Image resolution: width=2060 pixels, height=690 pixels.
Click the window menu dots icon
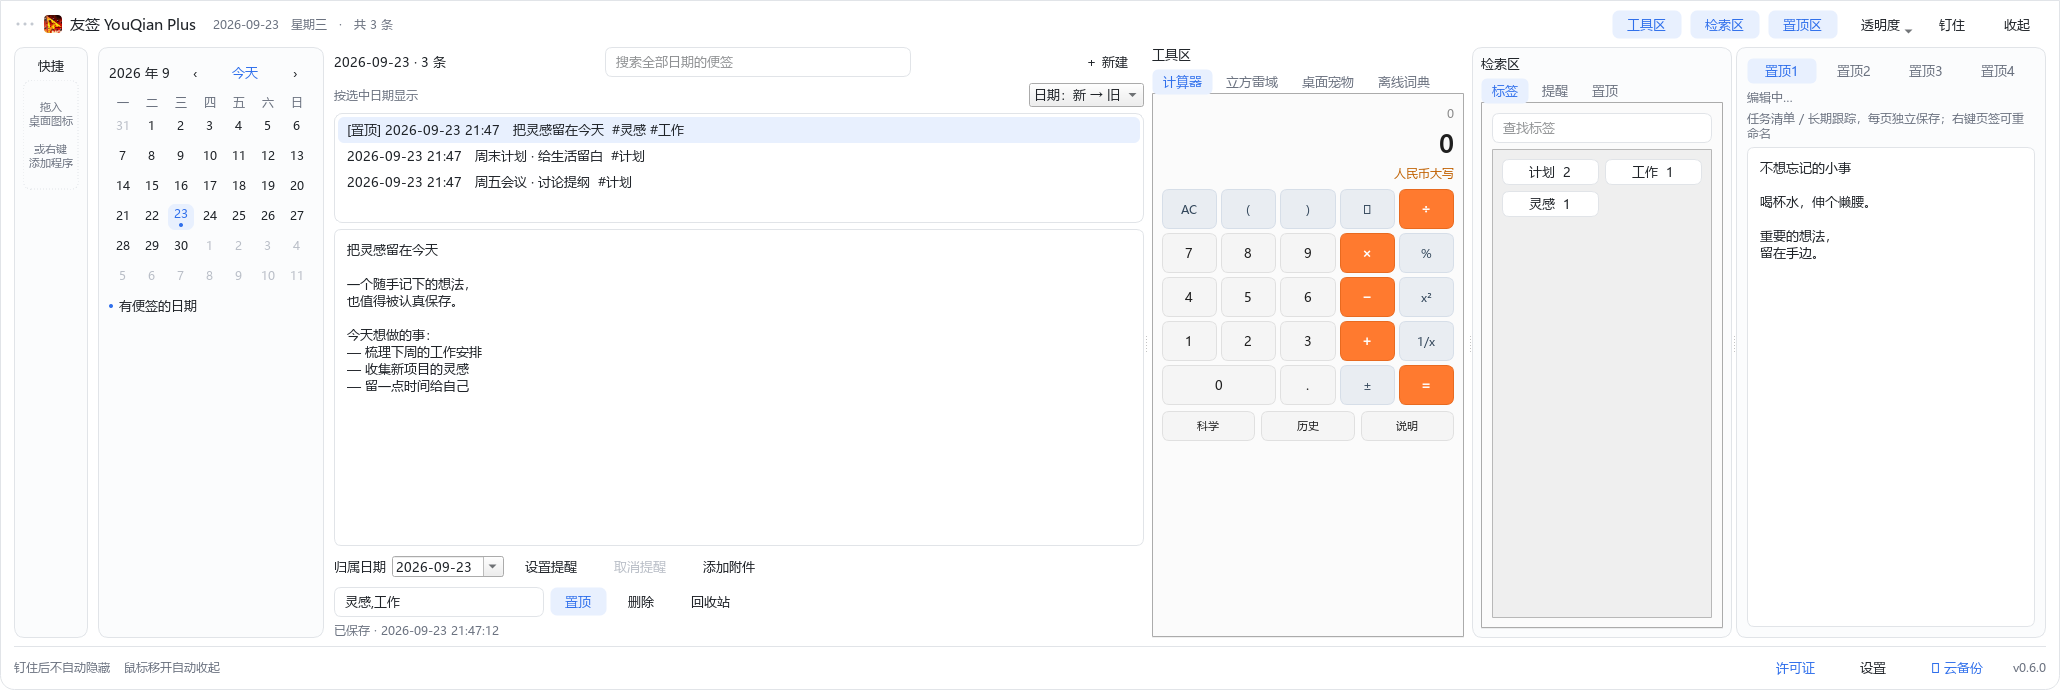point(25,24)
